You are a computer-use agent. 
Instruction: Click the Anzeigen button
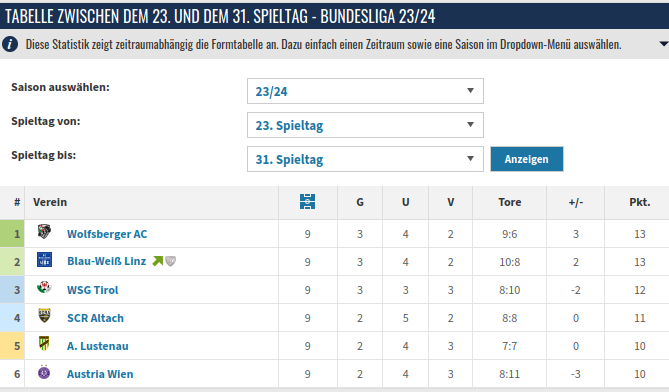click(x=526, y=159)
